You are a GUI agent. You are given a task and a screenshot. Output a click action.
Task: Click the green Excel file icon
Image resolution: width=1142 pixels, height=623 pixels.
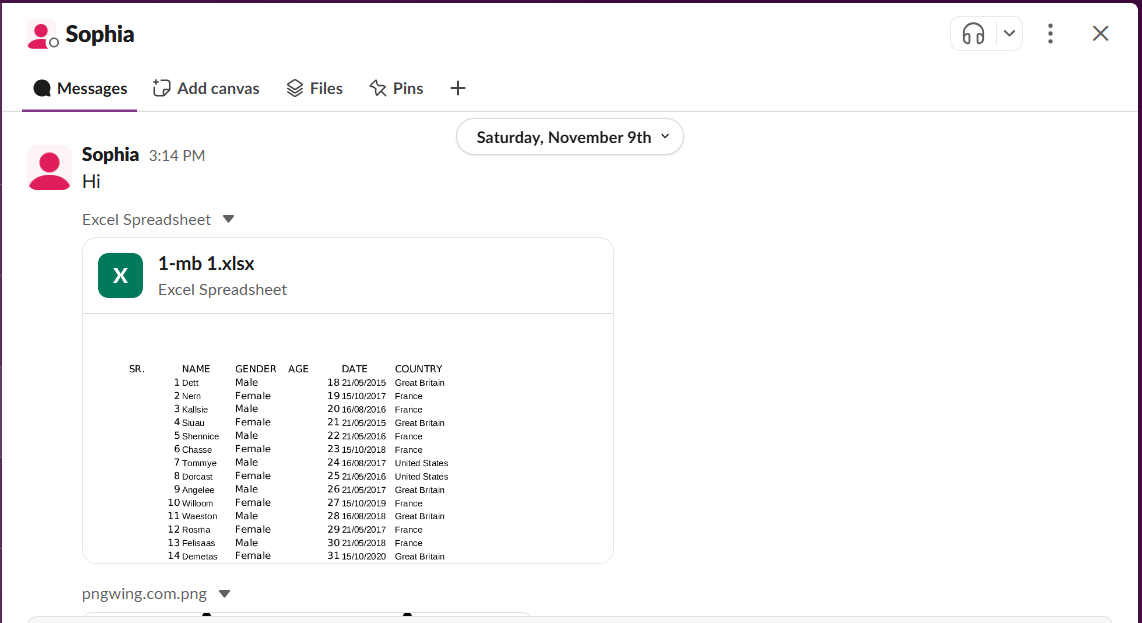[120, 275]
